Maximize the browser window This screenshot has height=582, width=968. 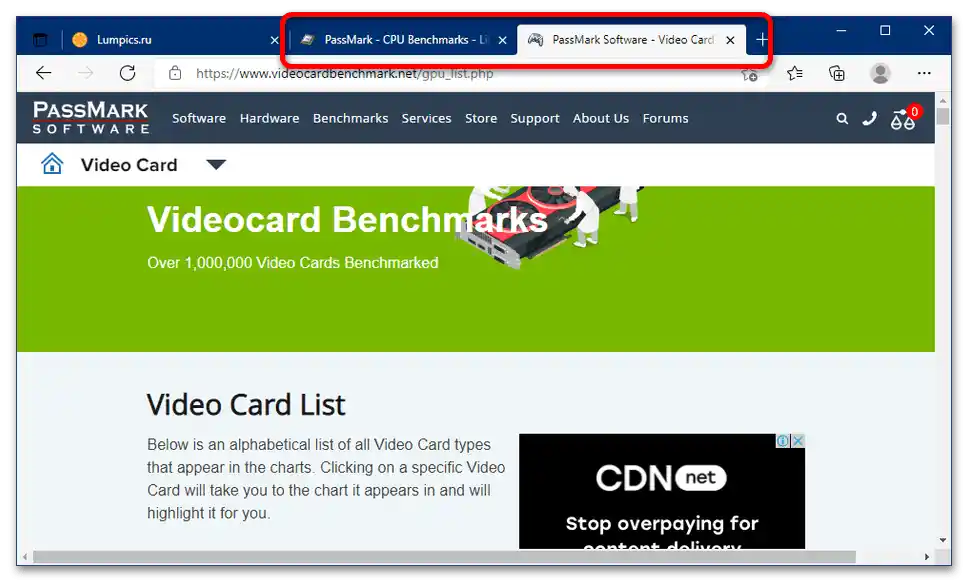885,30
